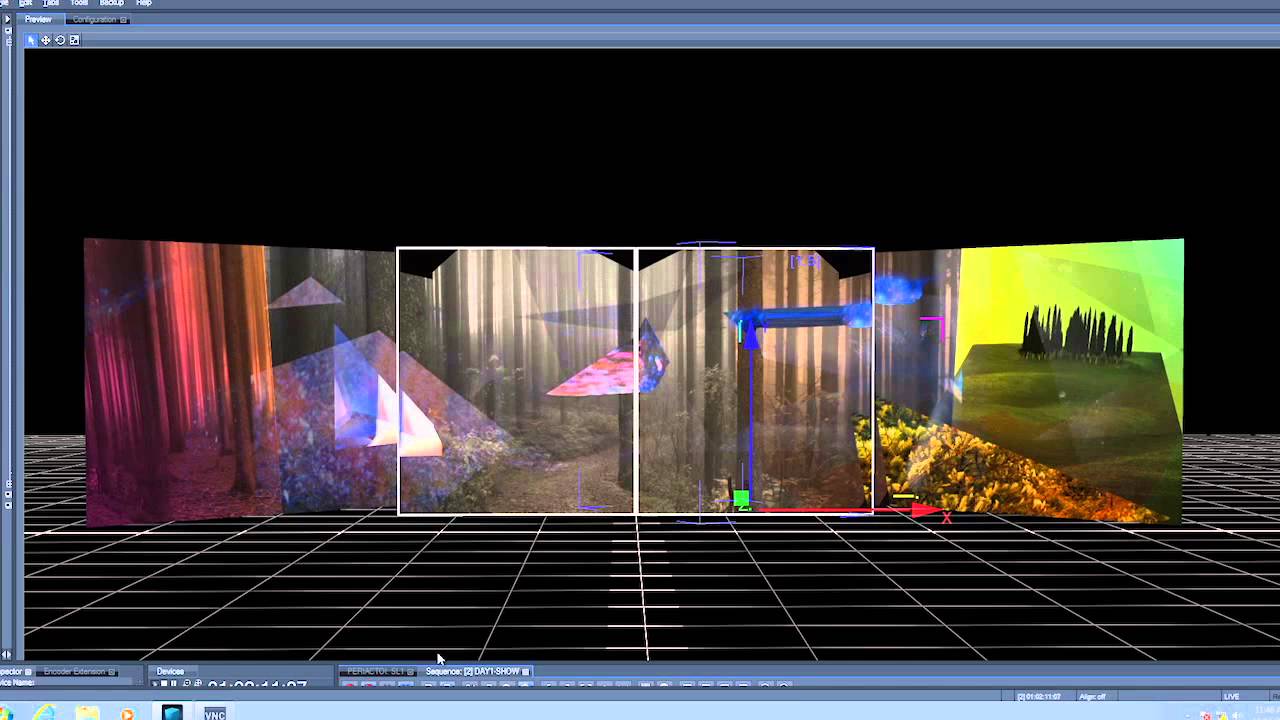
Task: Switch to the Preview tab
Action: coord(38,20)
